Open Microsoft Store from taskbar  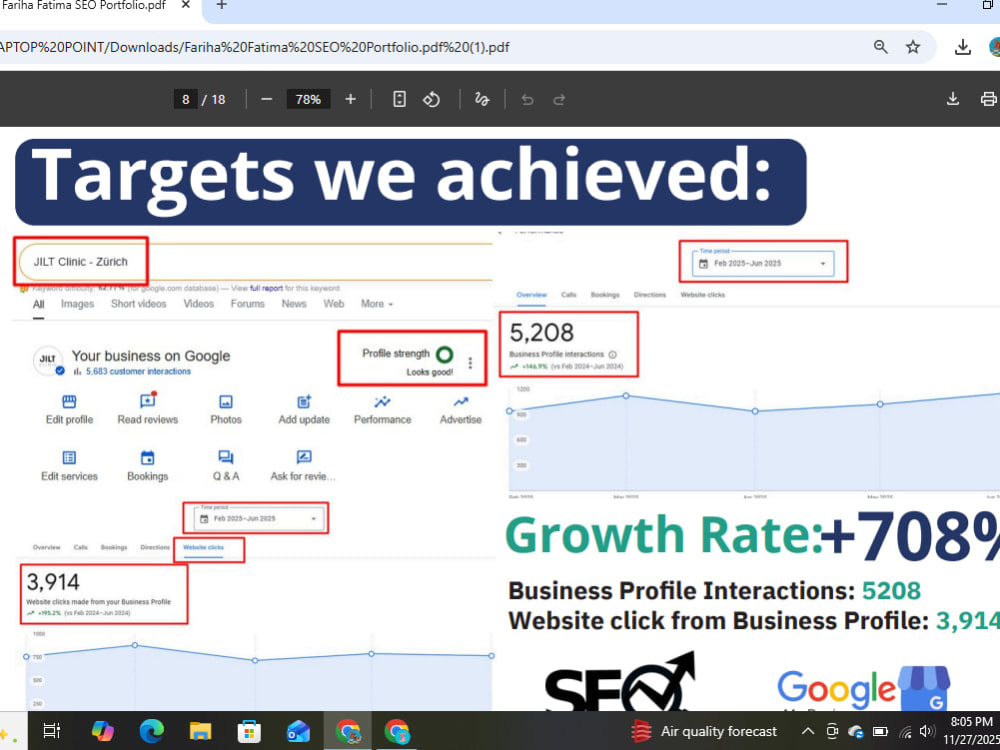click(249, 731)
